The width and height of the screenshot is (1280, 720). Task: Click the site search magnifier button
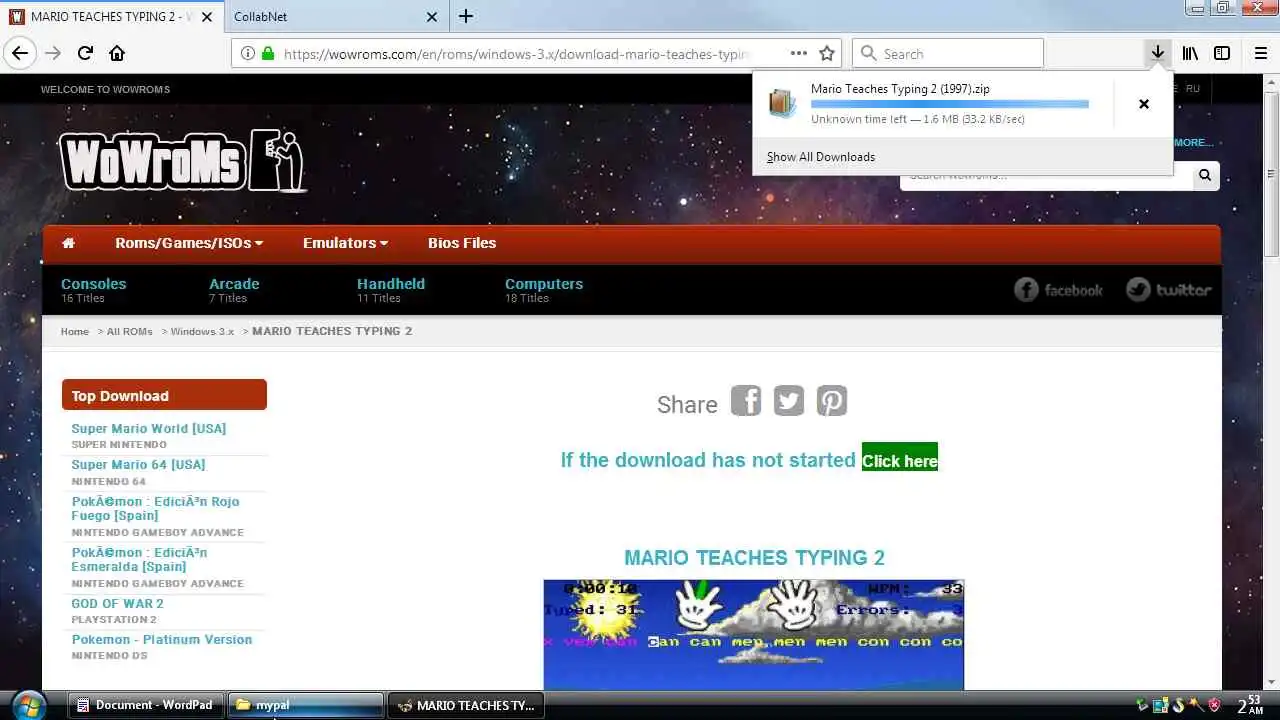[x=1205, y=175]
